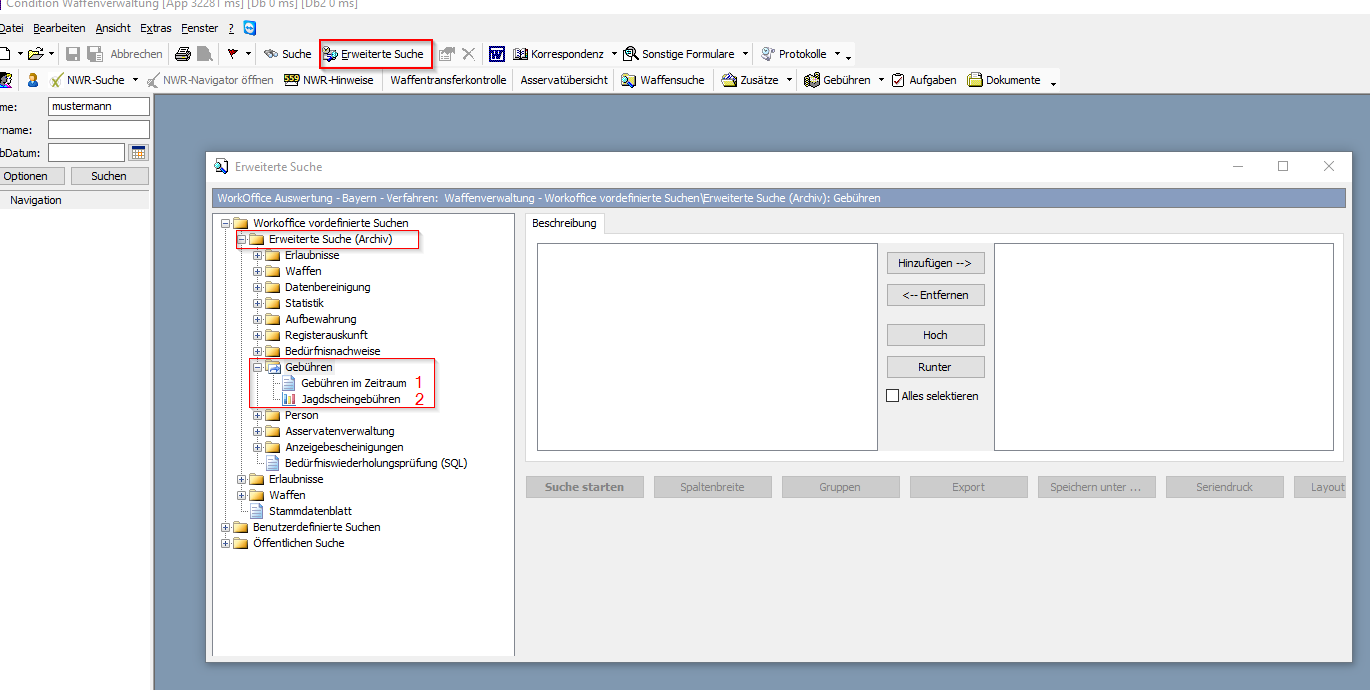Click the Hinzufügen --> button

click(935, 263)
